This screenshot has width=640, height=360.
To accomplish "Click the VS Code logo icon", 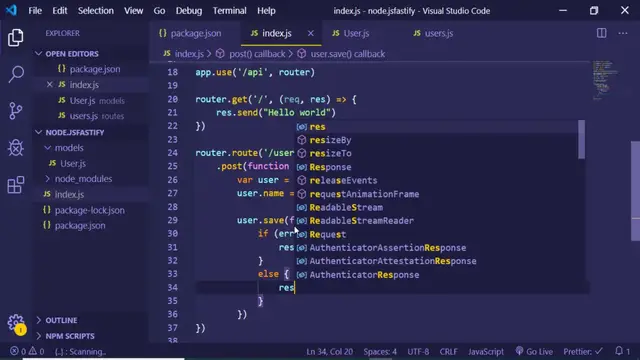I will [11, 10].
